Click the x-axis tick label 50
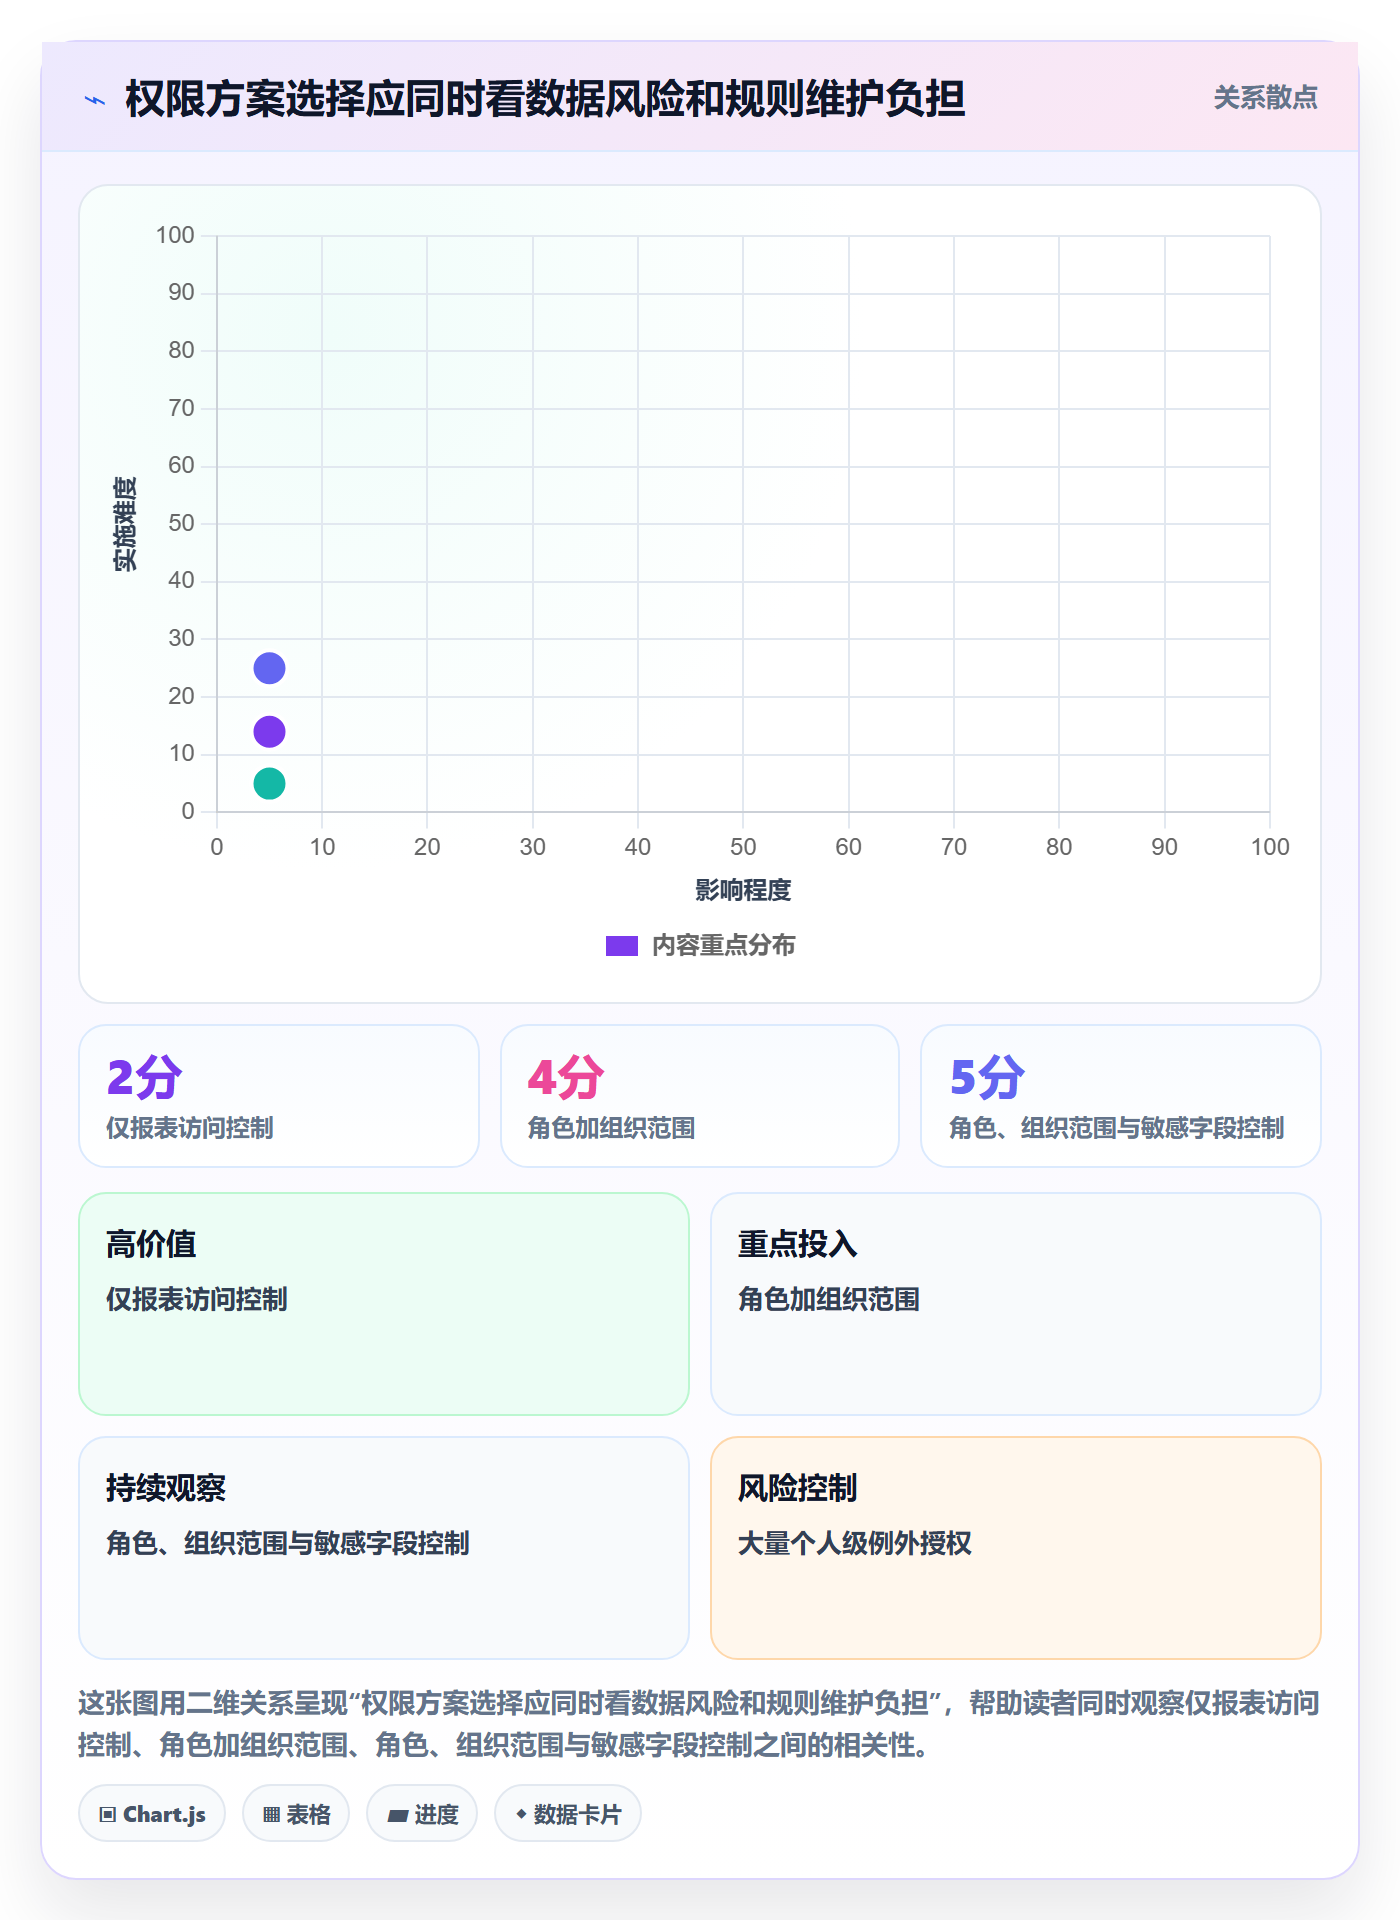 tap(743, 847)
